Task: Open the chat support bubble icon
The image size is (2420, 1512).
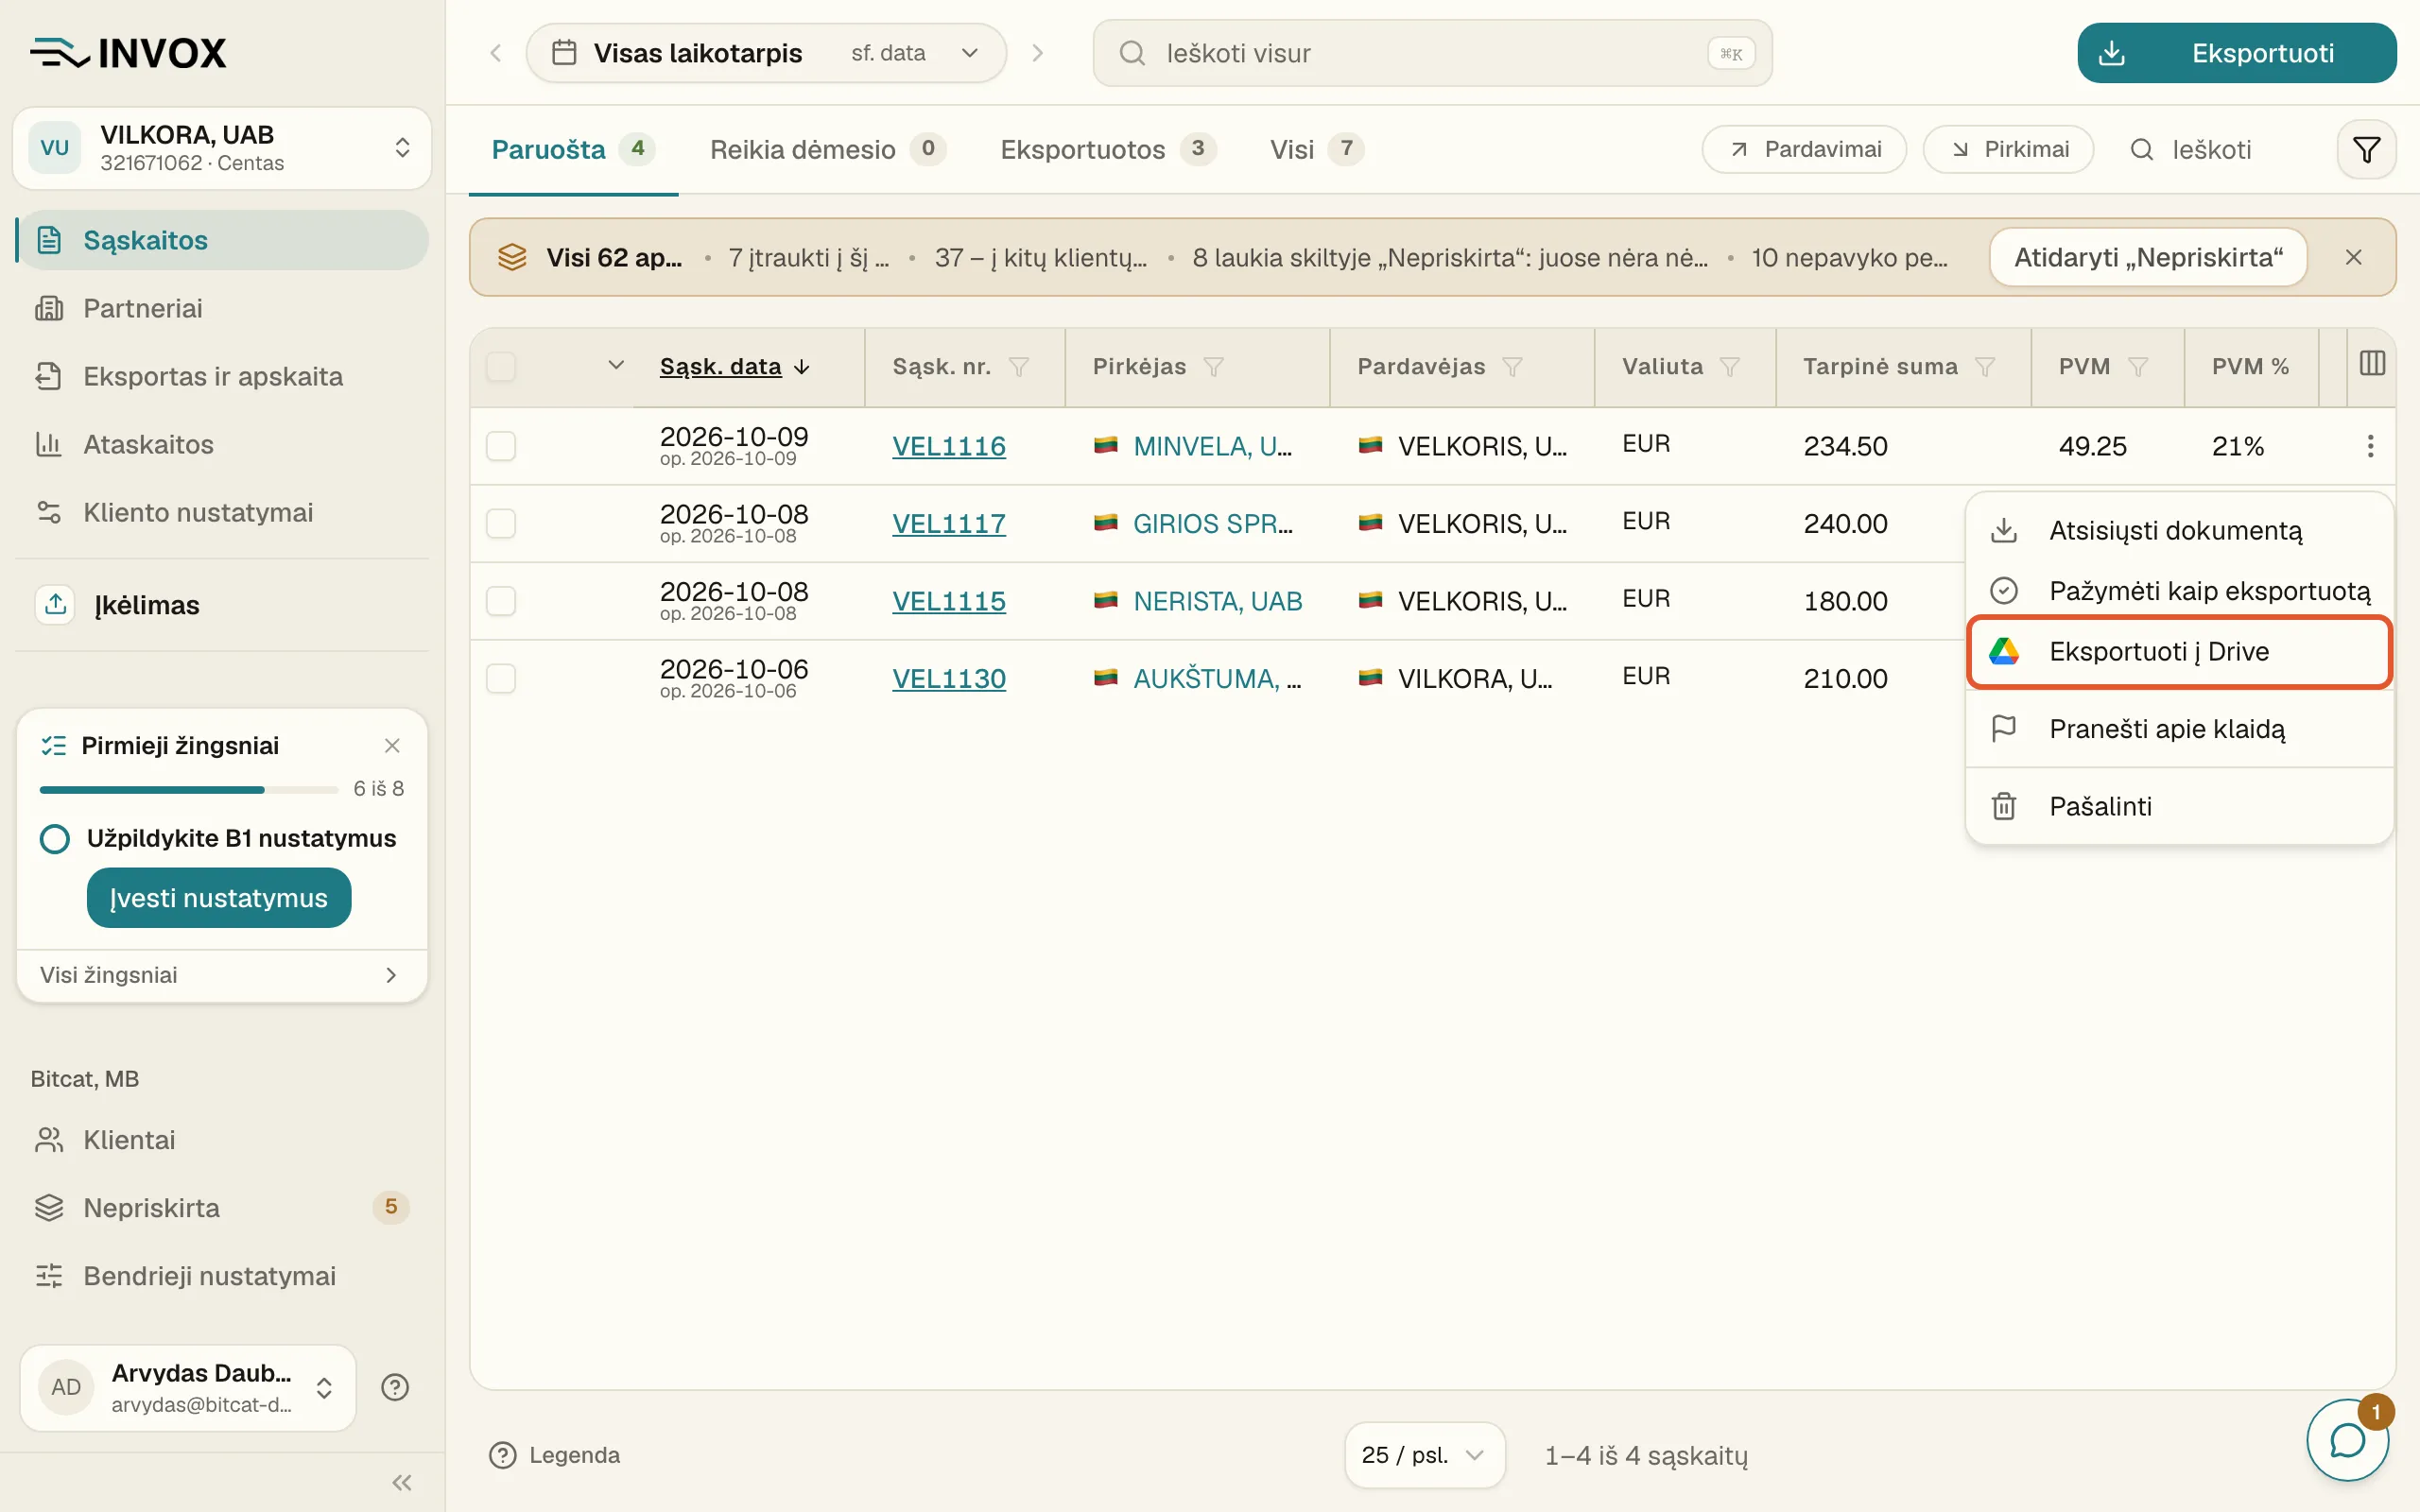Action: click(2347, 1440)
